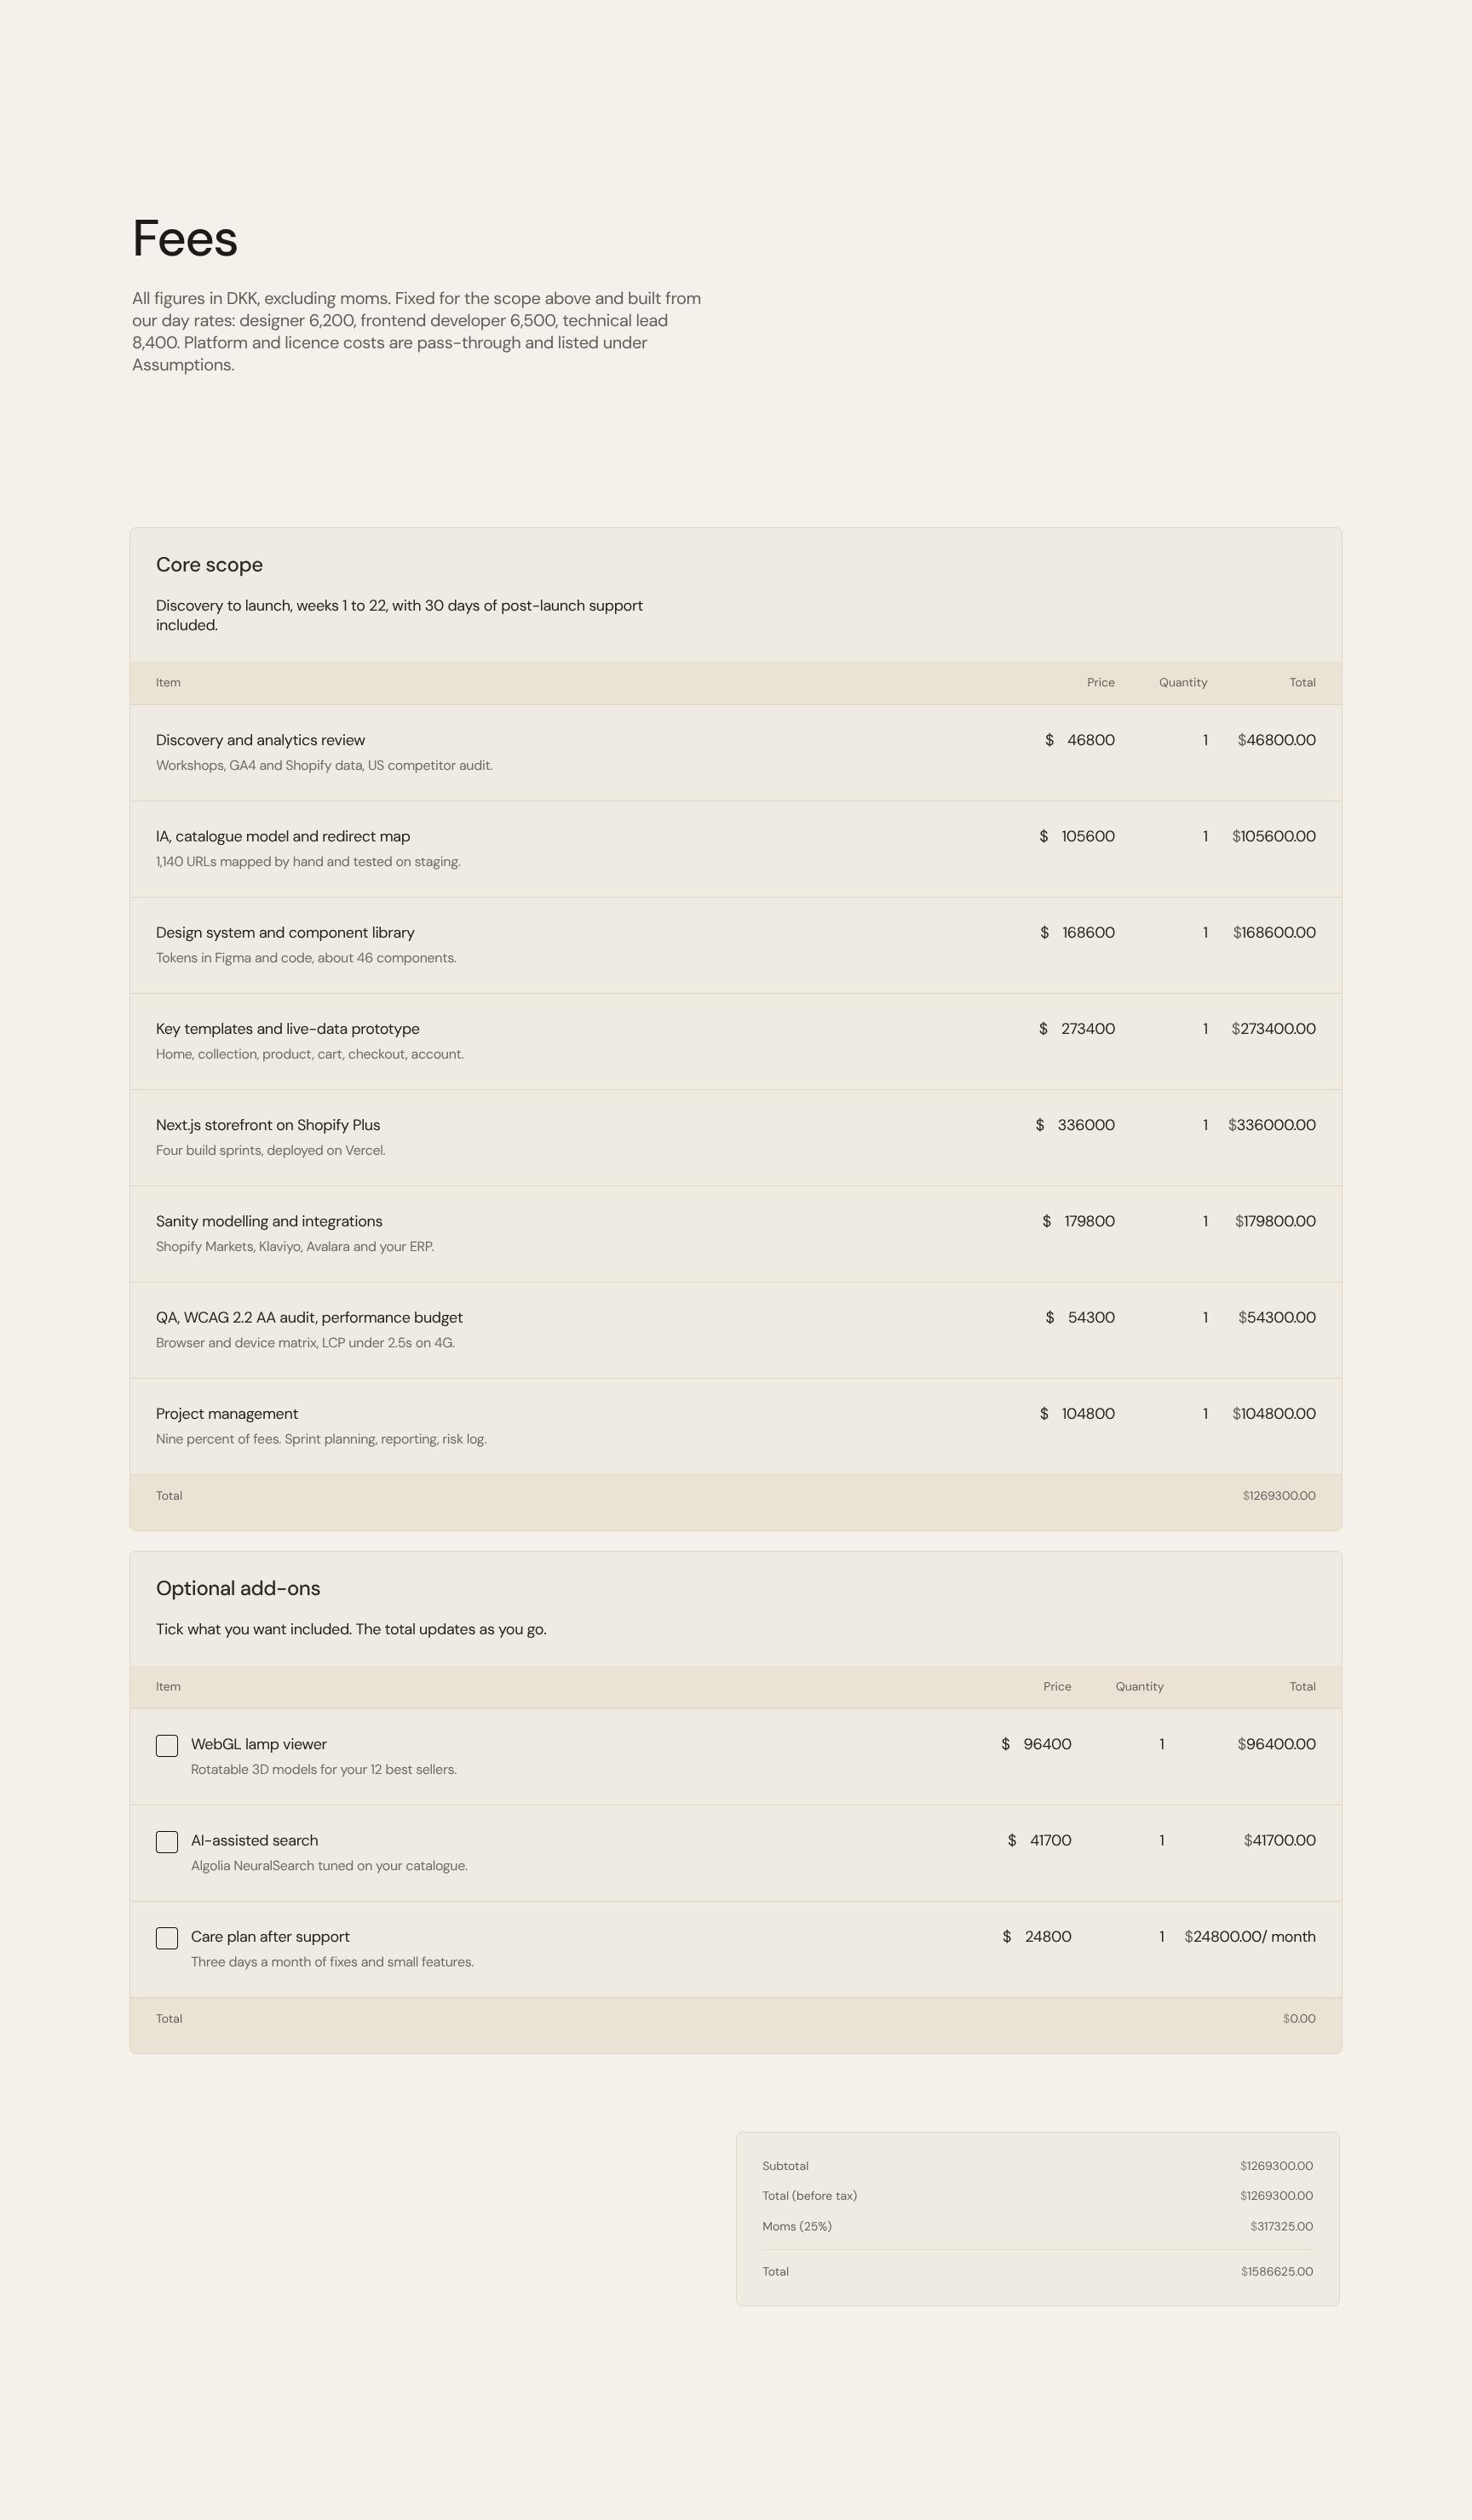
Task: Click the Quantity column header in Core scope
Action: [1183, 682]
